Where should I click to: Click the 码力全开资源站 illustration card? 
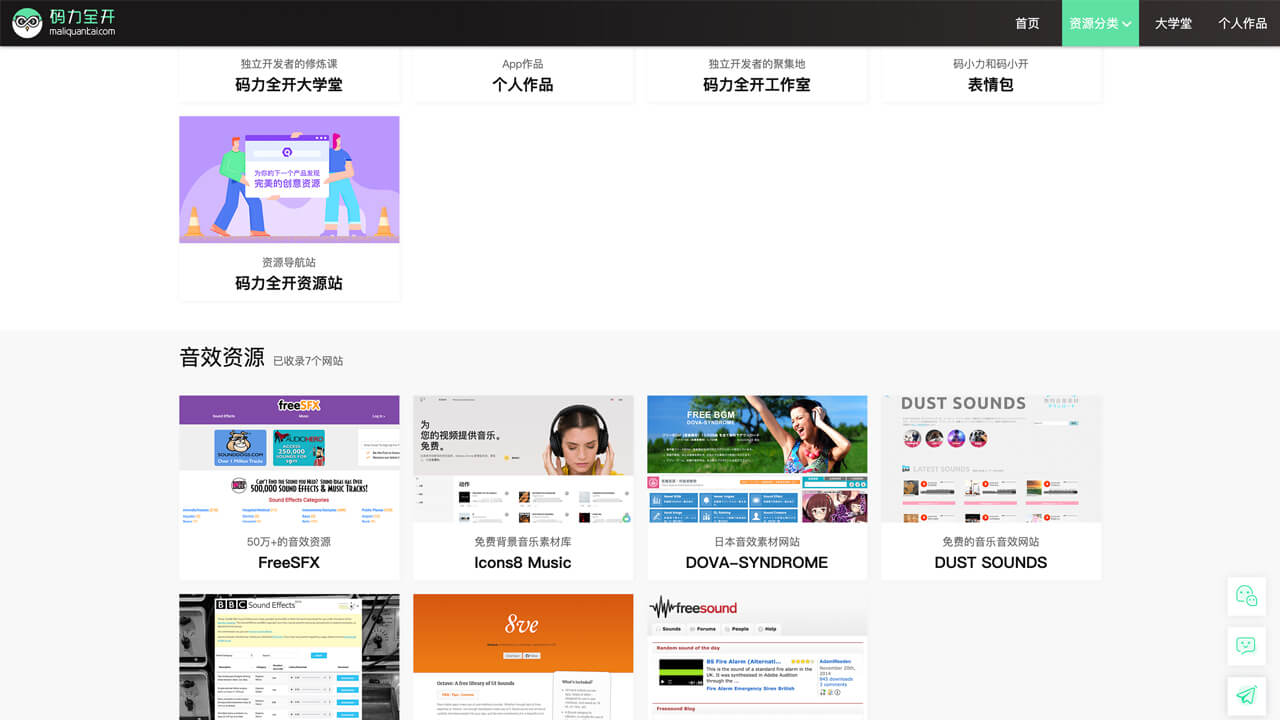point(289,180)
